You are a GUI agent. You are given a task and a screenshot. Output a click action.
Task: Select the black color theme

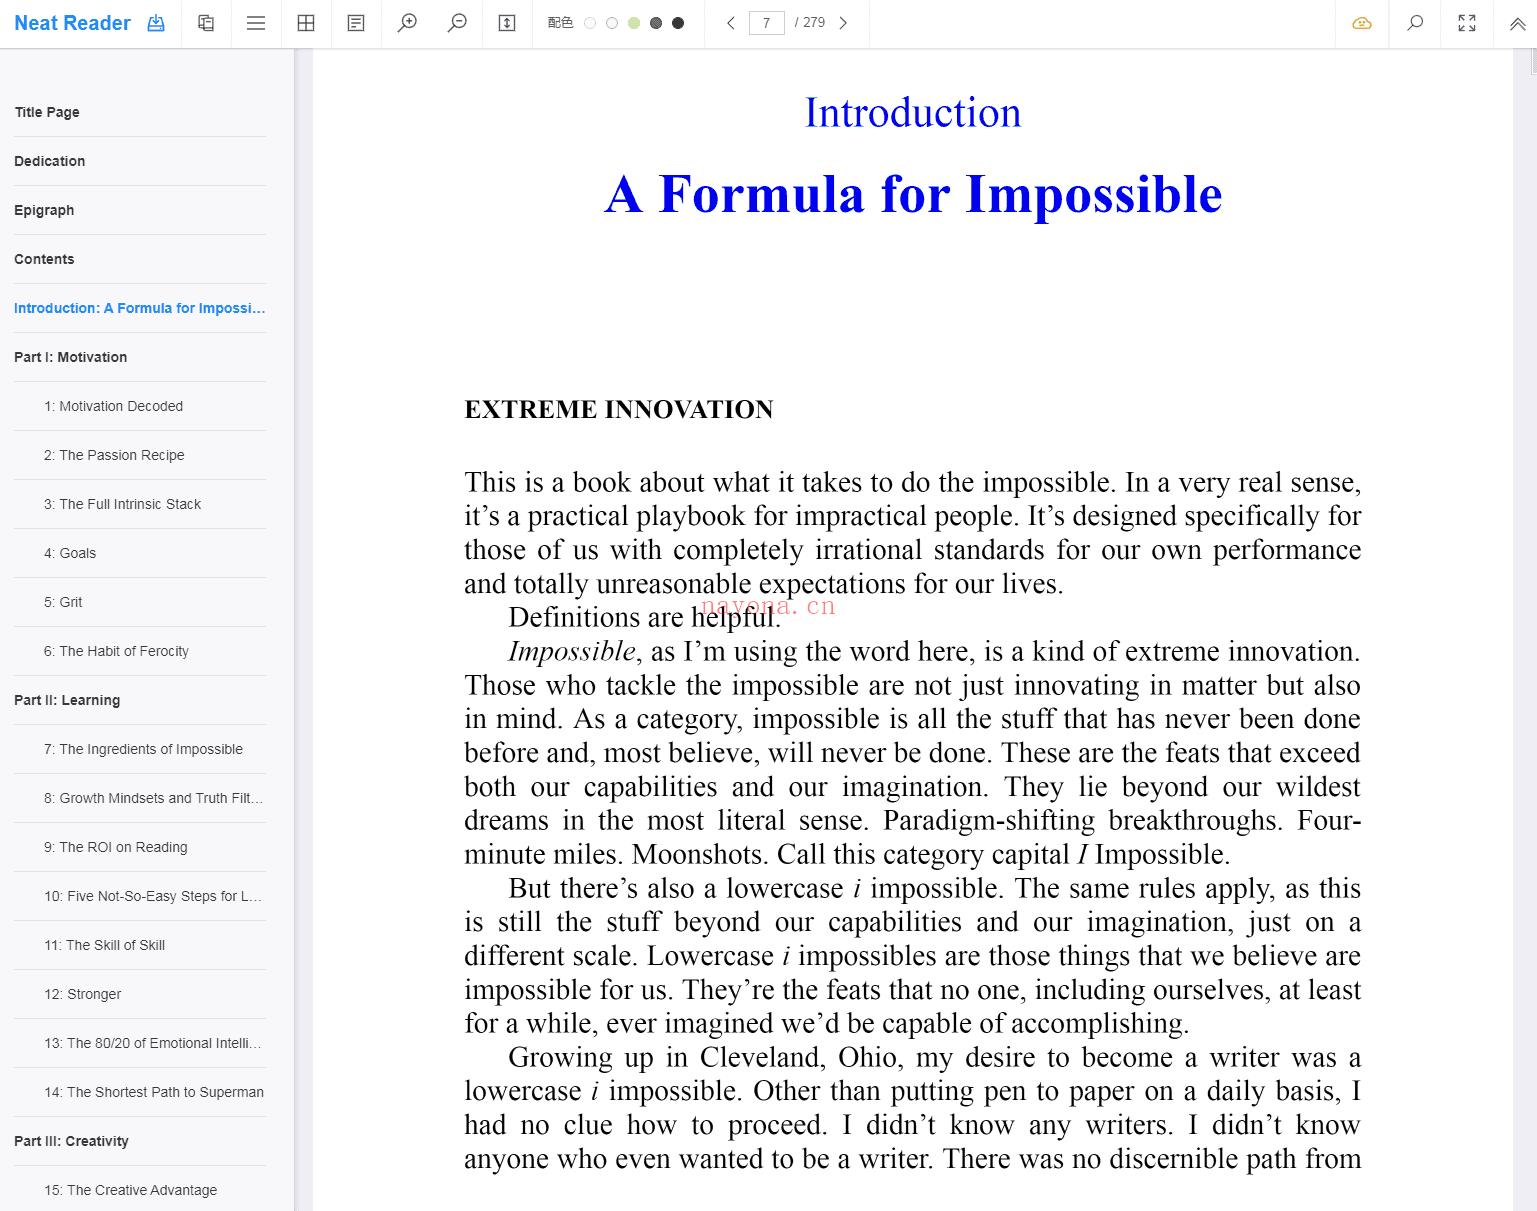678,23
